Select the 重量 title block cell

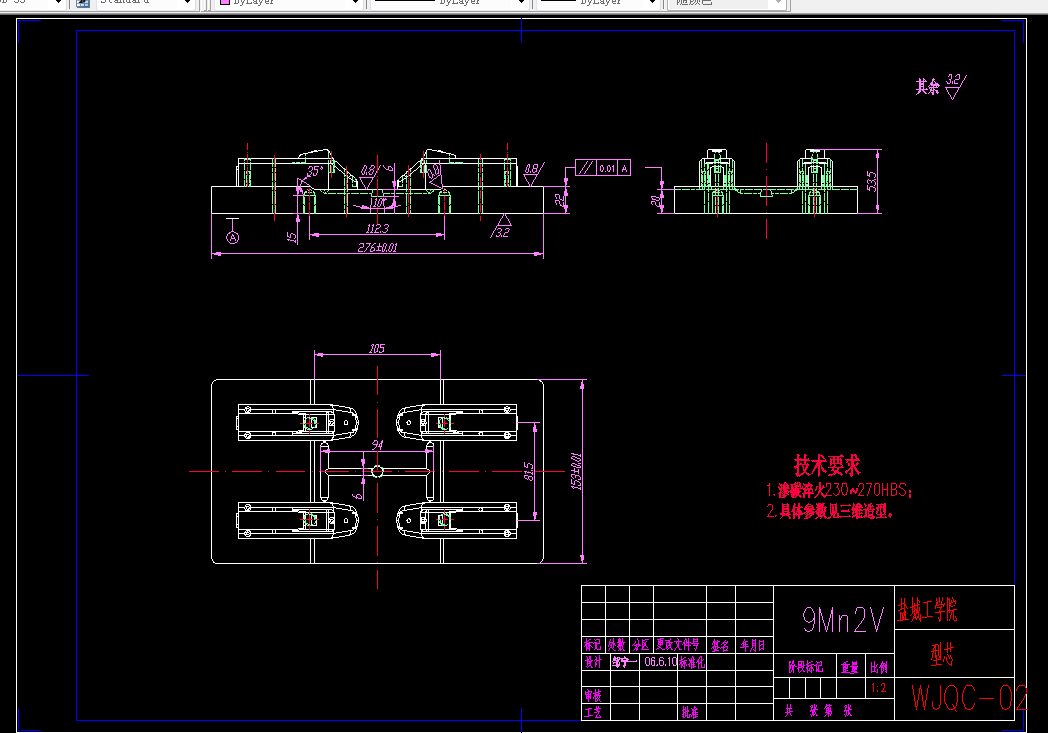pyautogui.click(x=849, y=668)
